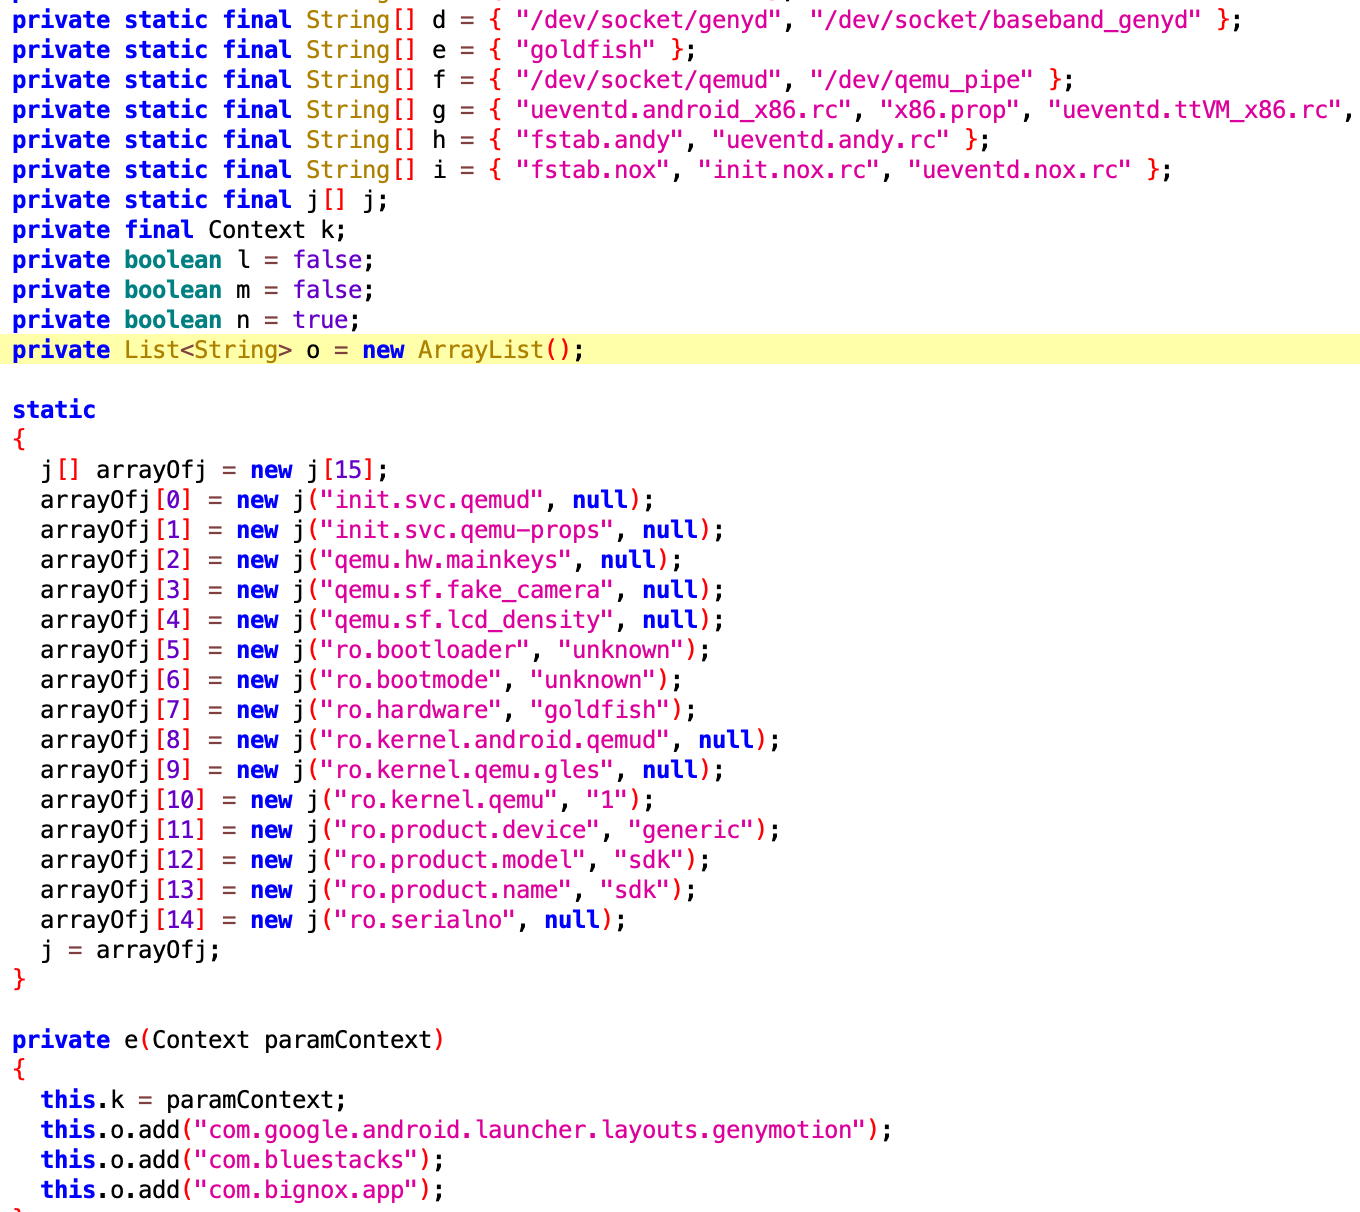Click the true value of boolean n
The height and width of the screenshot is (1212, 1360).
coord(320,320)
